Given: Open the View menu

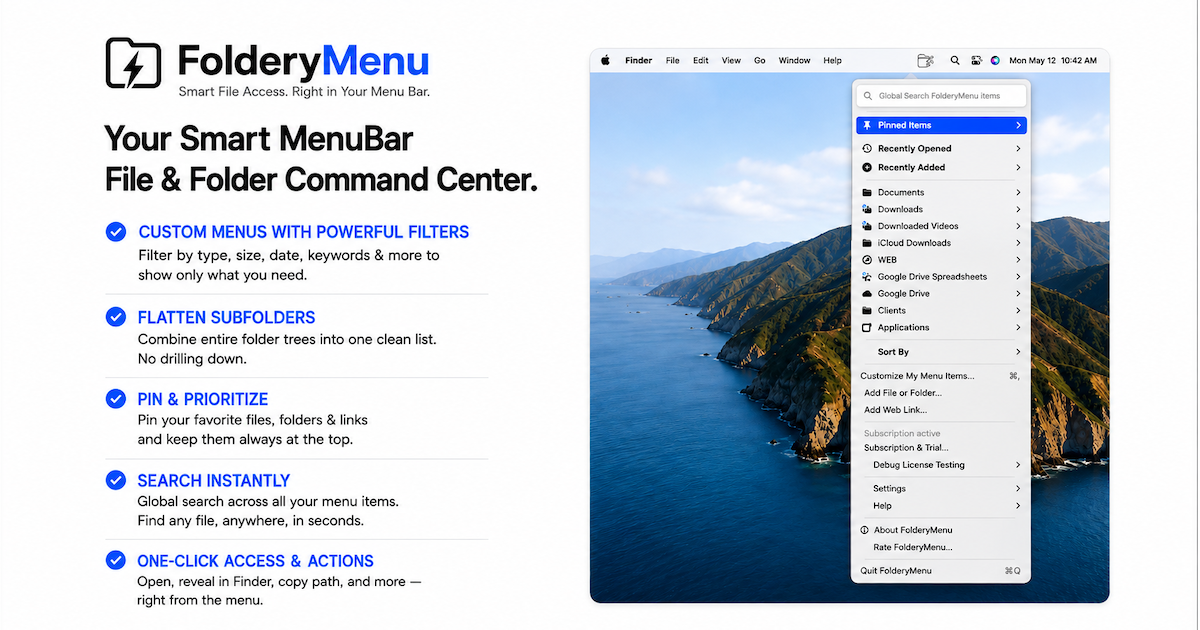Looking at the screenshot, I should pyautogui.click(x=731, y=60).
